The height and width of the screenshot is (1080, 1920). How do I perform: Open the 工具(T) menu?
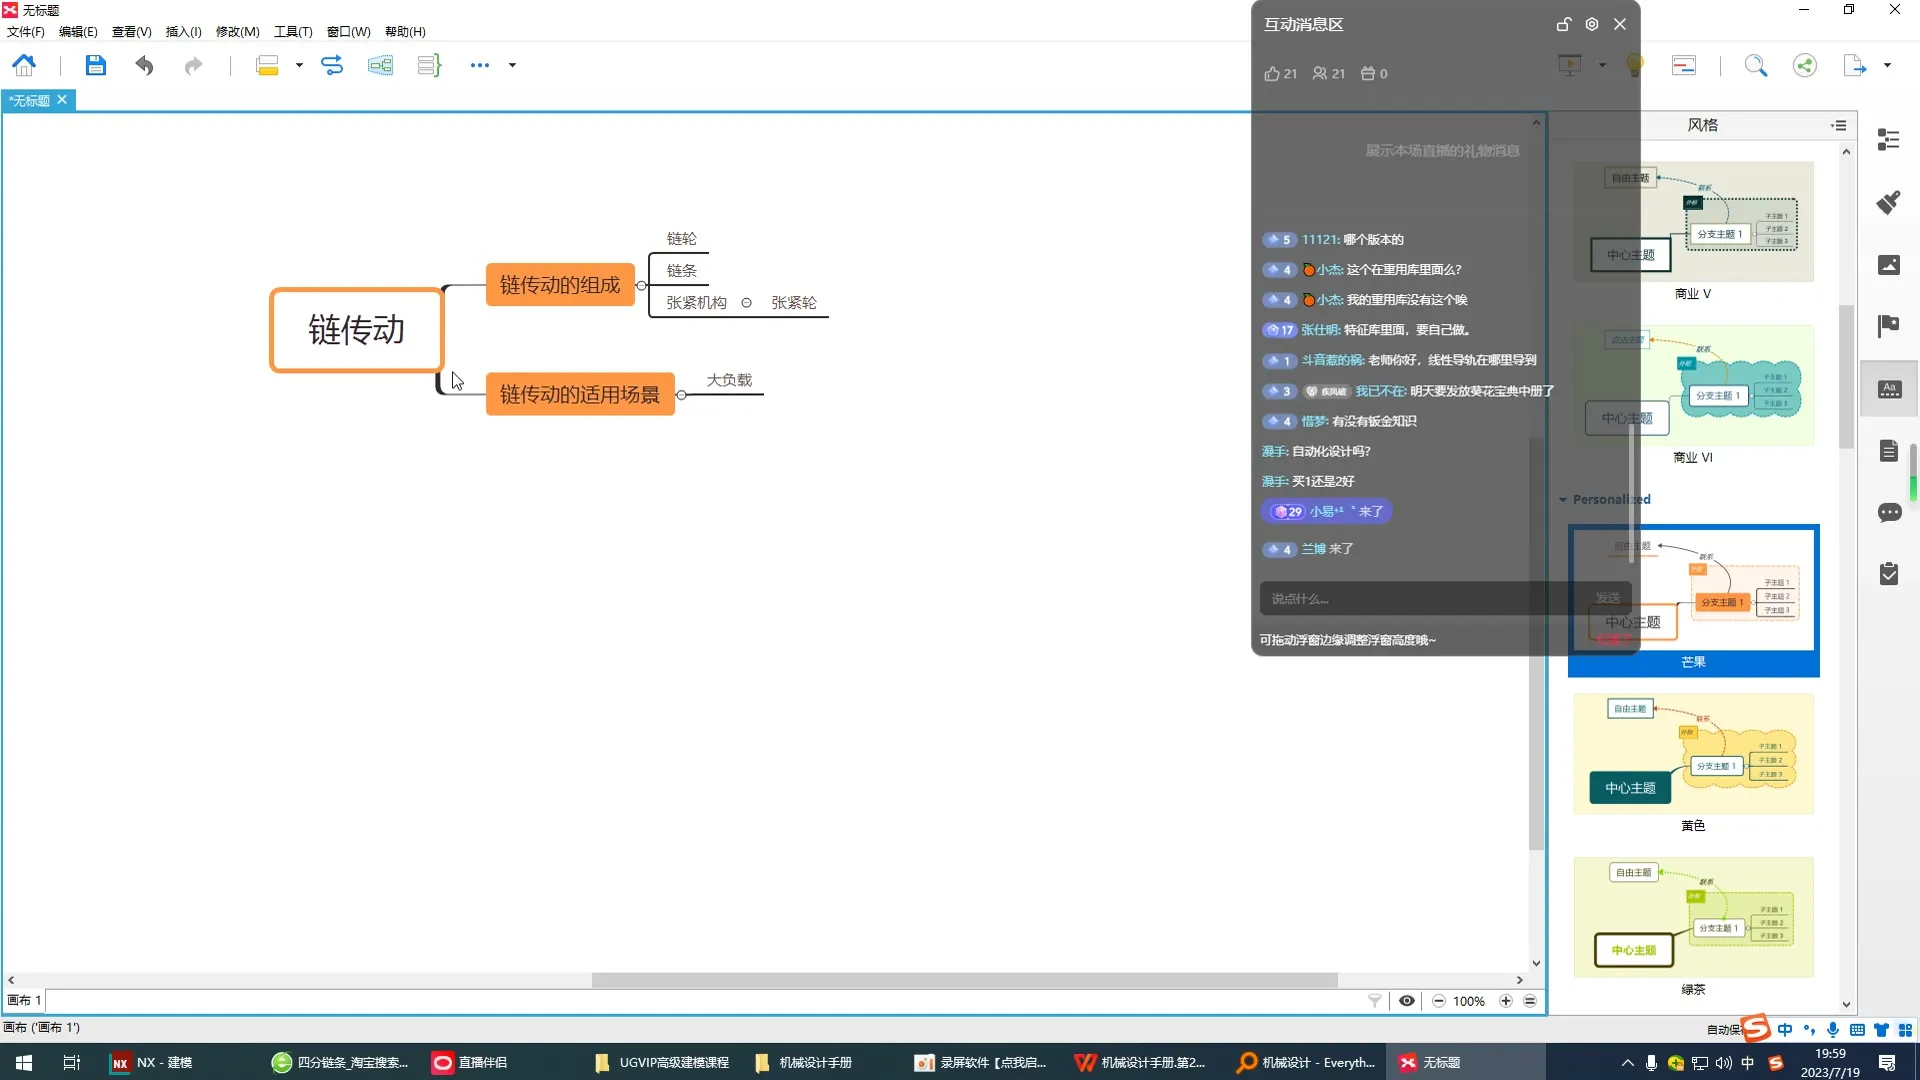[x=293, y=32]
